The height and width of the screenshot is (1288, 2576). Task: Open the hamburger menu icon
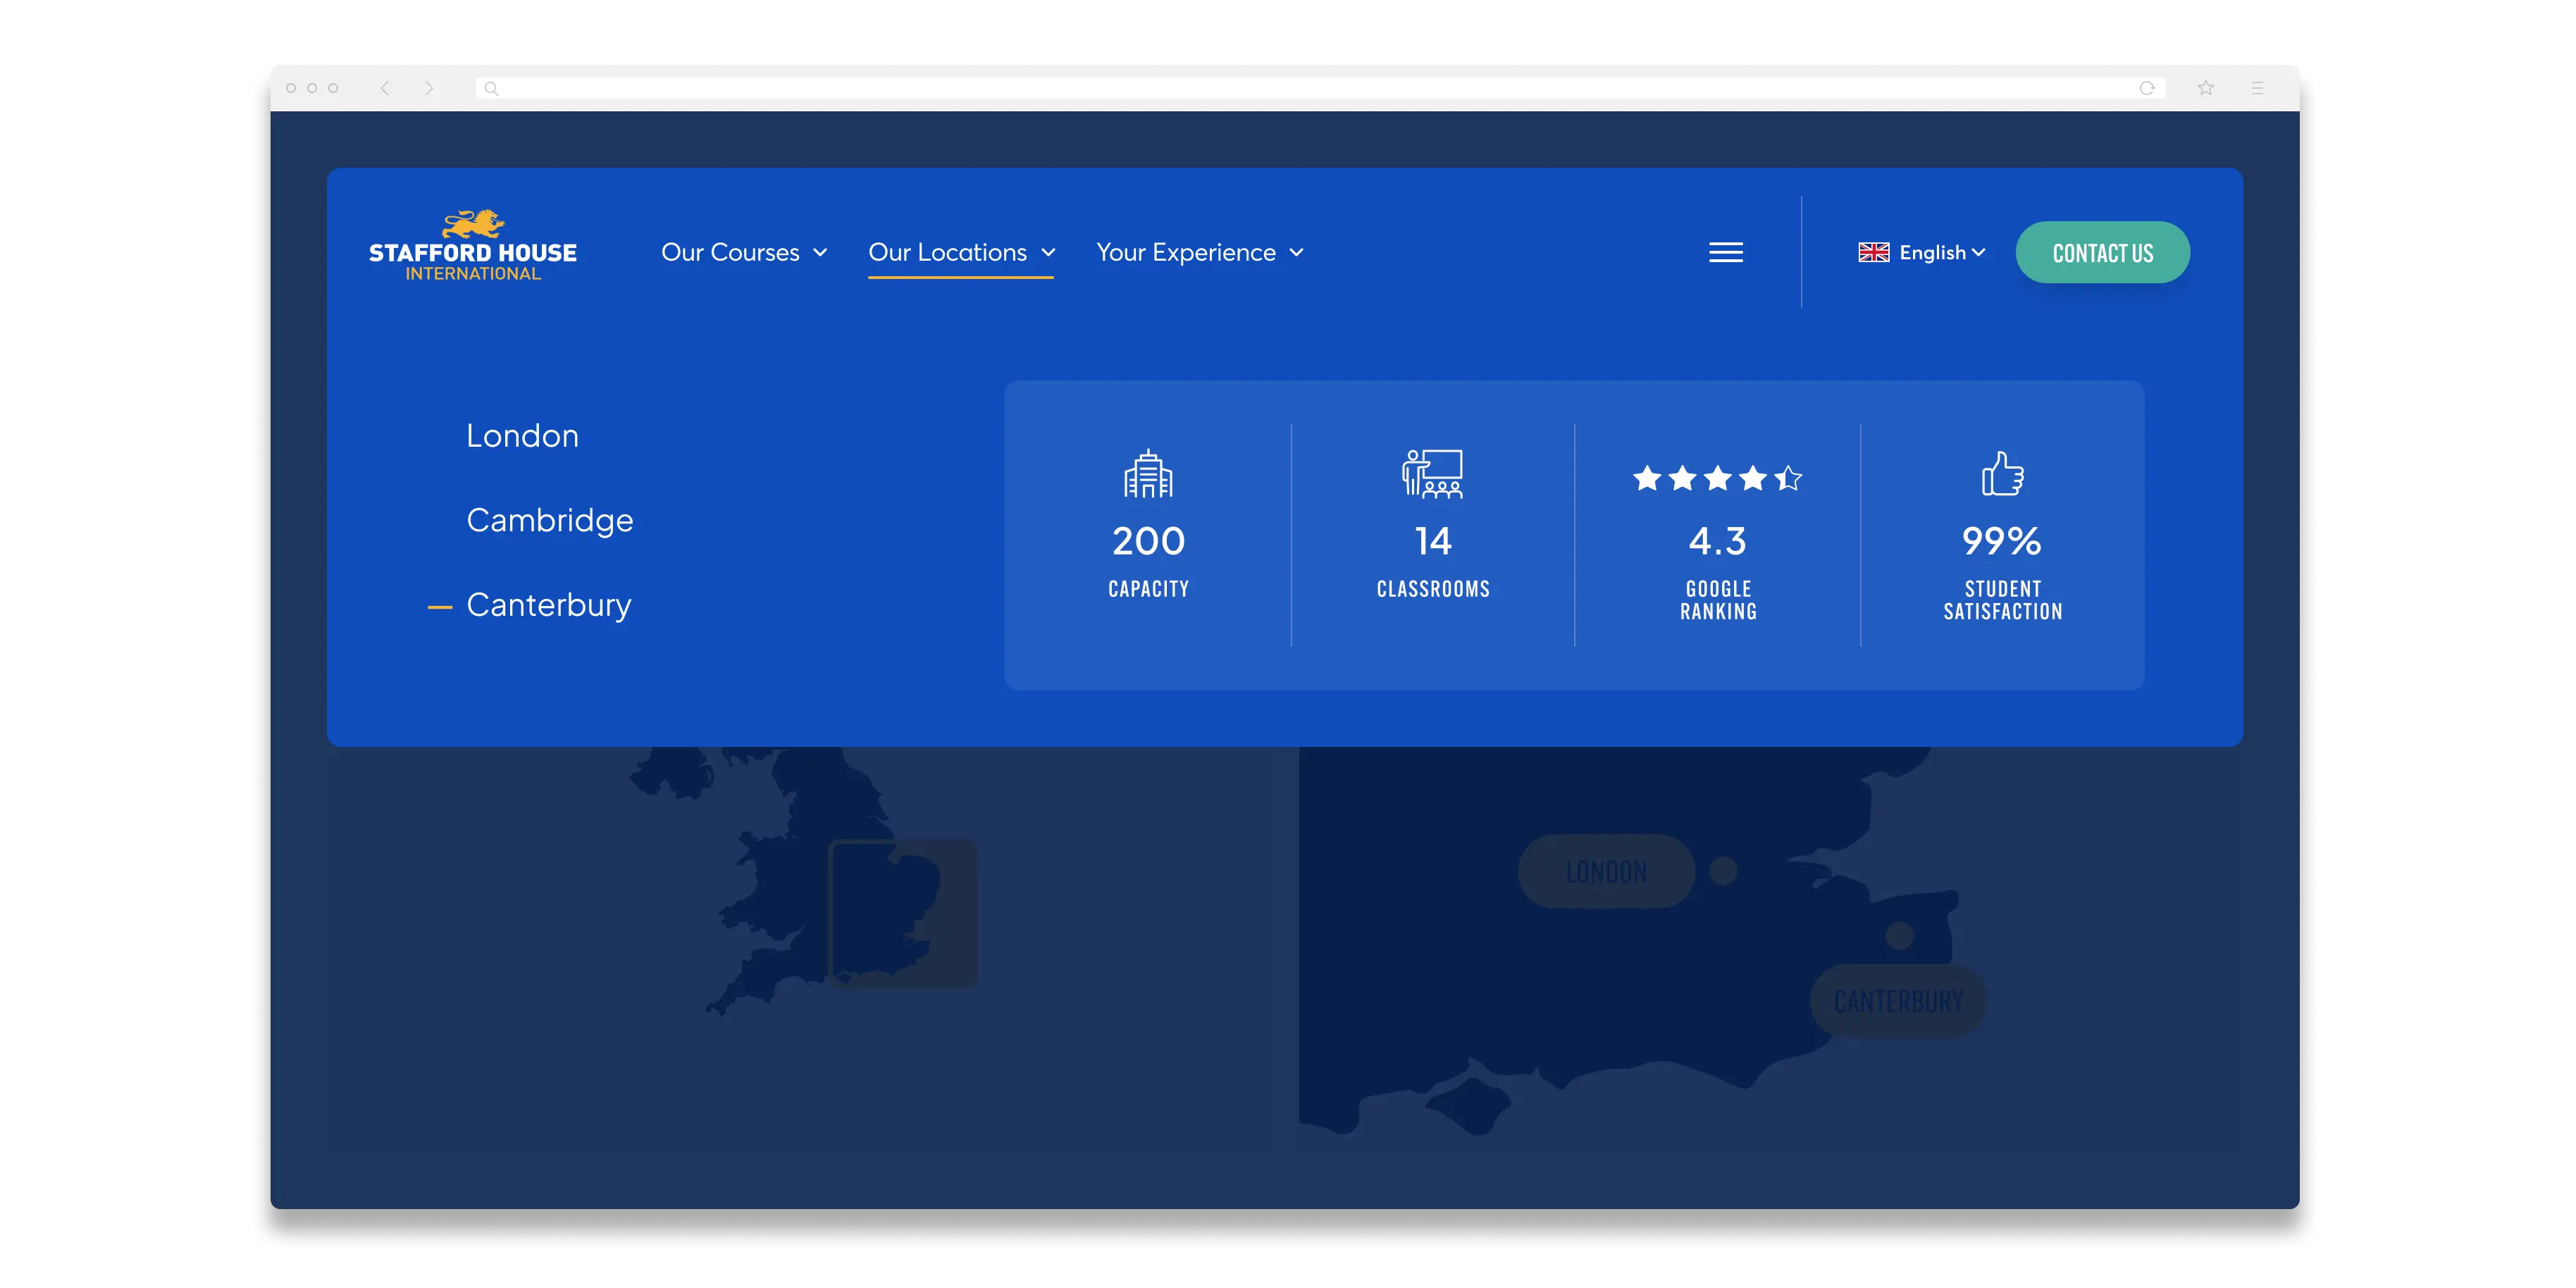(x=1725, y=253)
